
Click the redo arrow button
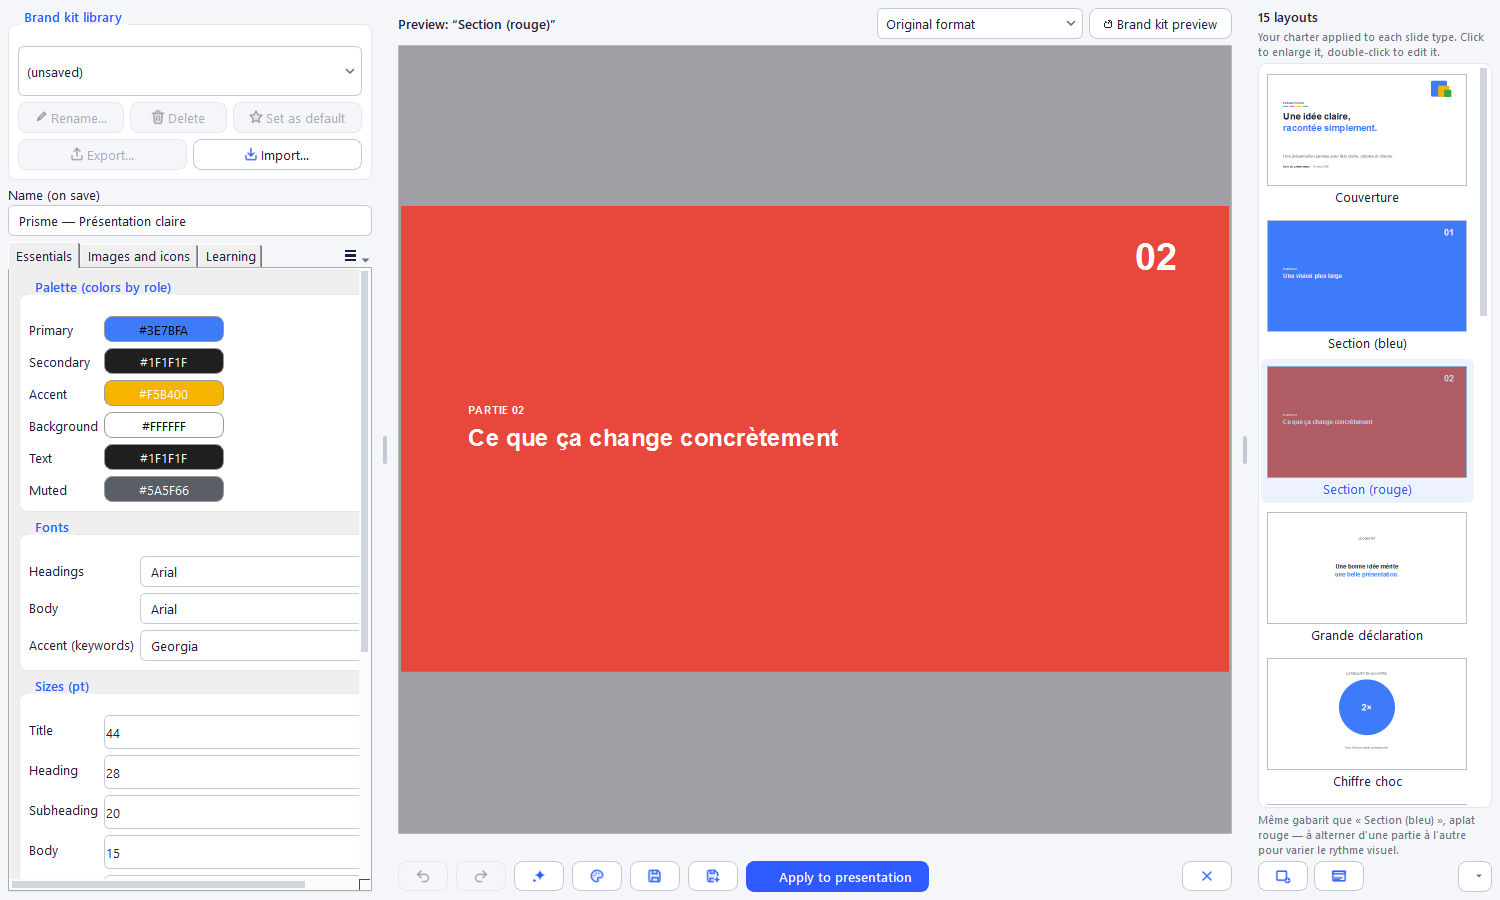point(481,876)
